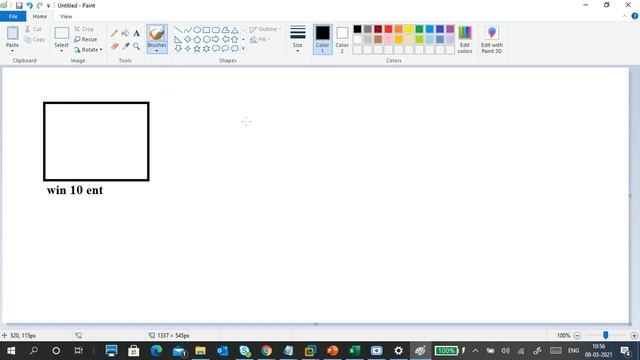Screen dimensions: 640x360
Task: Choose the Line shape
Action: tap(178, 30)
